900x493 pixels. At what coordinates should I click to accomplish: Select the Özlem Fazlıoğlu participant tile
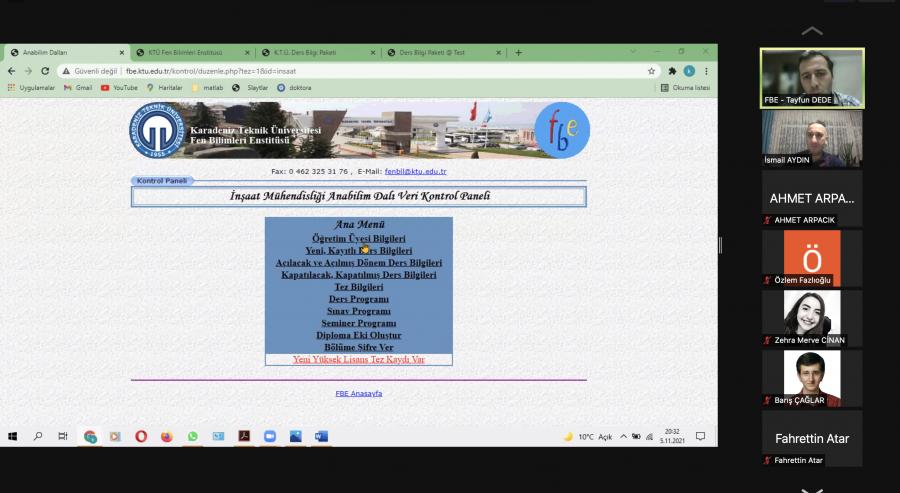[x=812, y=258]
